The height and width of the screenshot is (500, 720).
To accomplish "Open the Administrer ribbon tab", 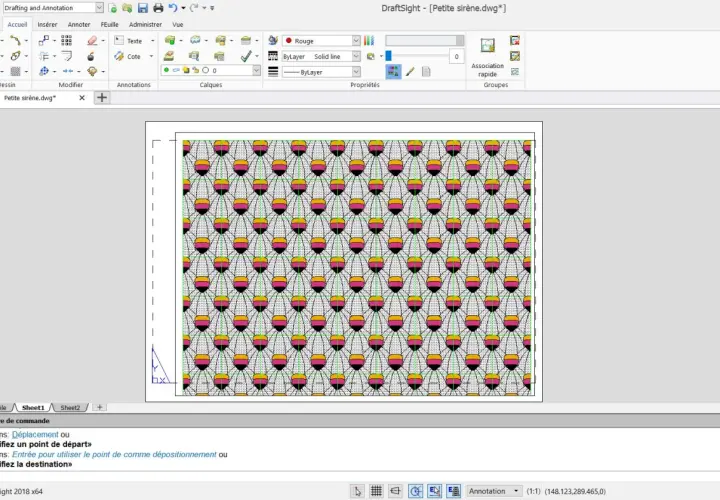I will (145, 24).
